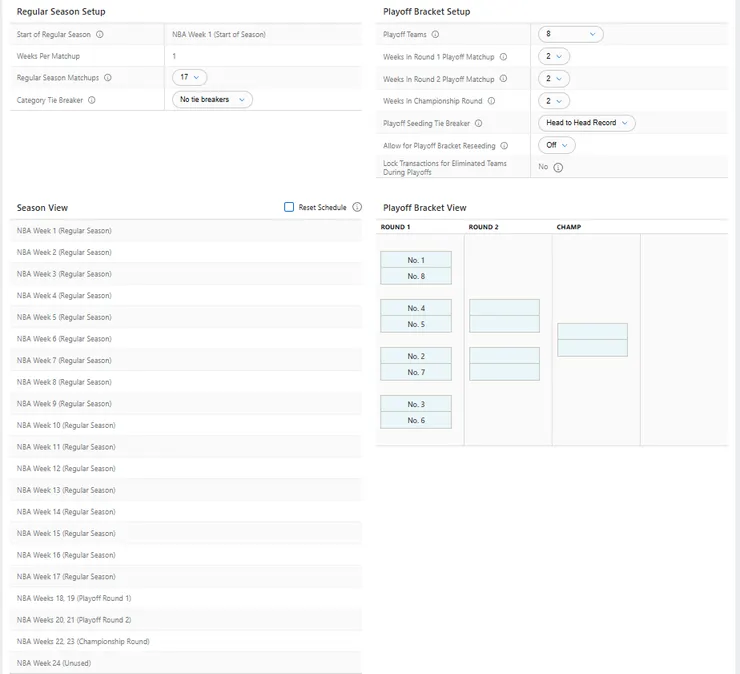Select the No. 1 seed bracket box
This screenshot has width=740, height=674.
[x=416, y=260]
